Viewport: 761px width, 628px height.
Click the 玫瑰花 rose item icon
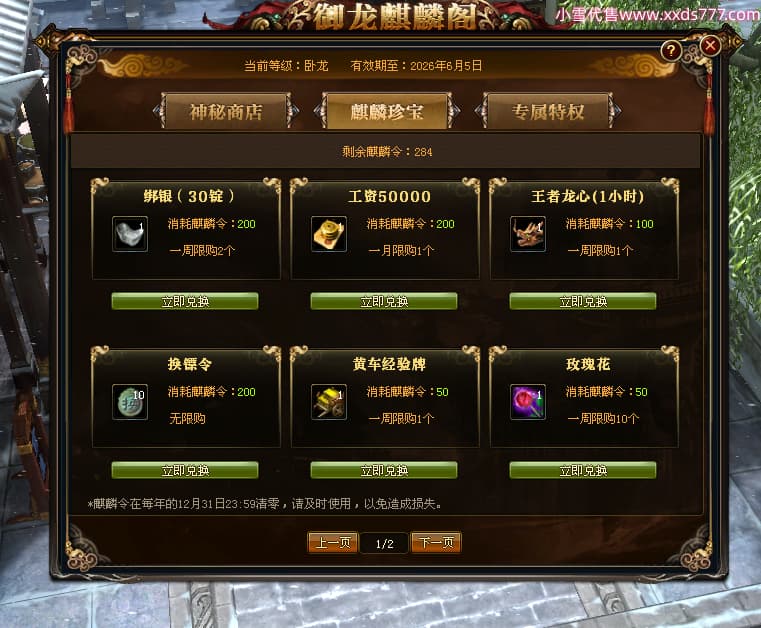click(528, 402)
